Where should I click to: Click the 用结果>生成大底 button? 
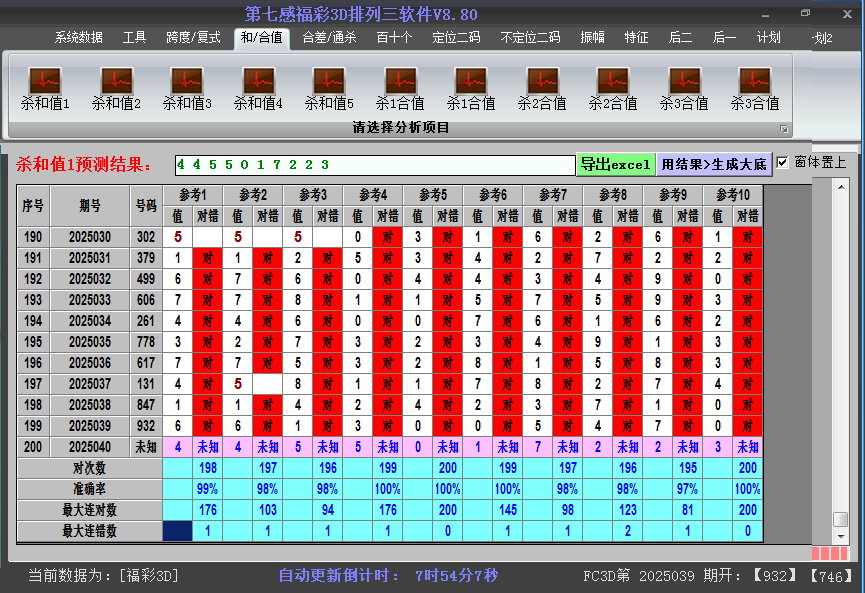(x=714, y=164)
